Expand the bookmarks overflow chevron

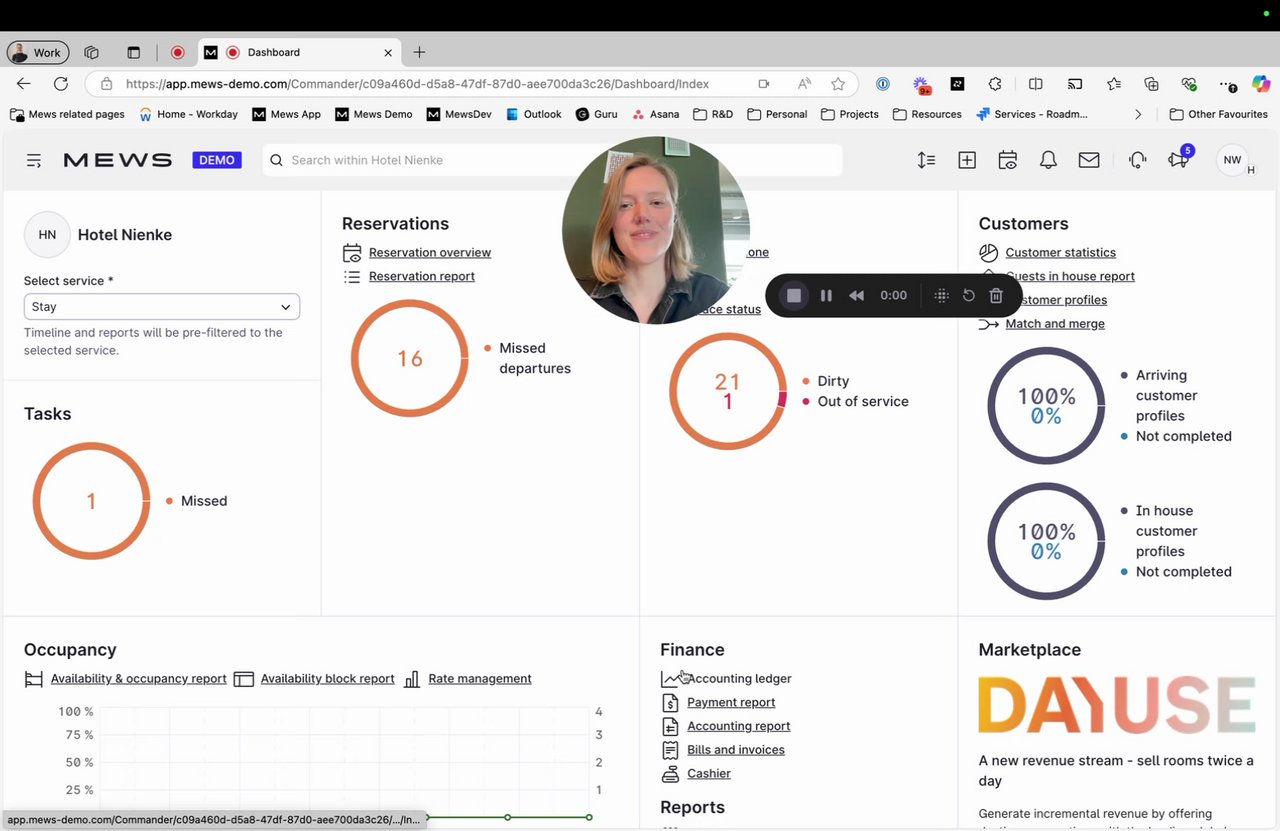(1138, 114)
